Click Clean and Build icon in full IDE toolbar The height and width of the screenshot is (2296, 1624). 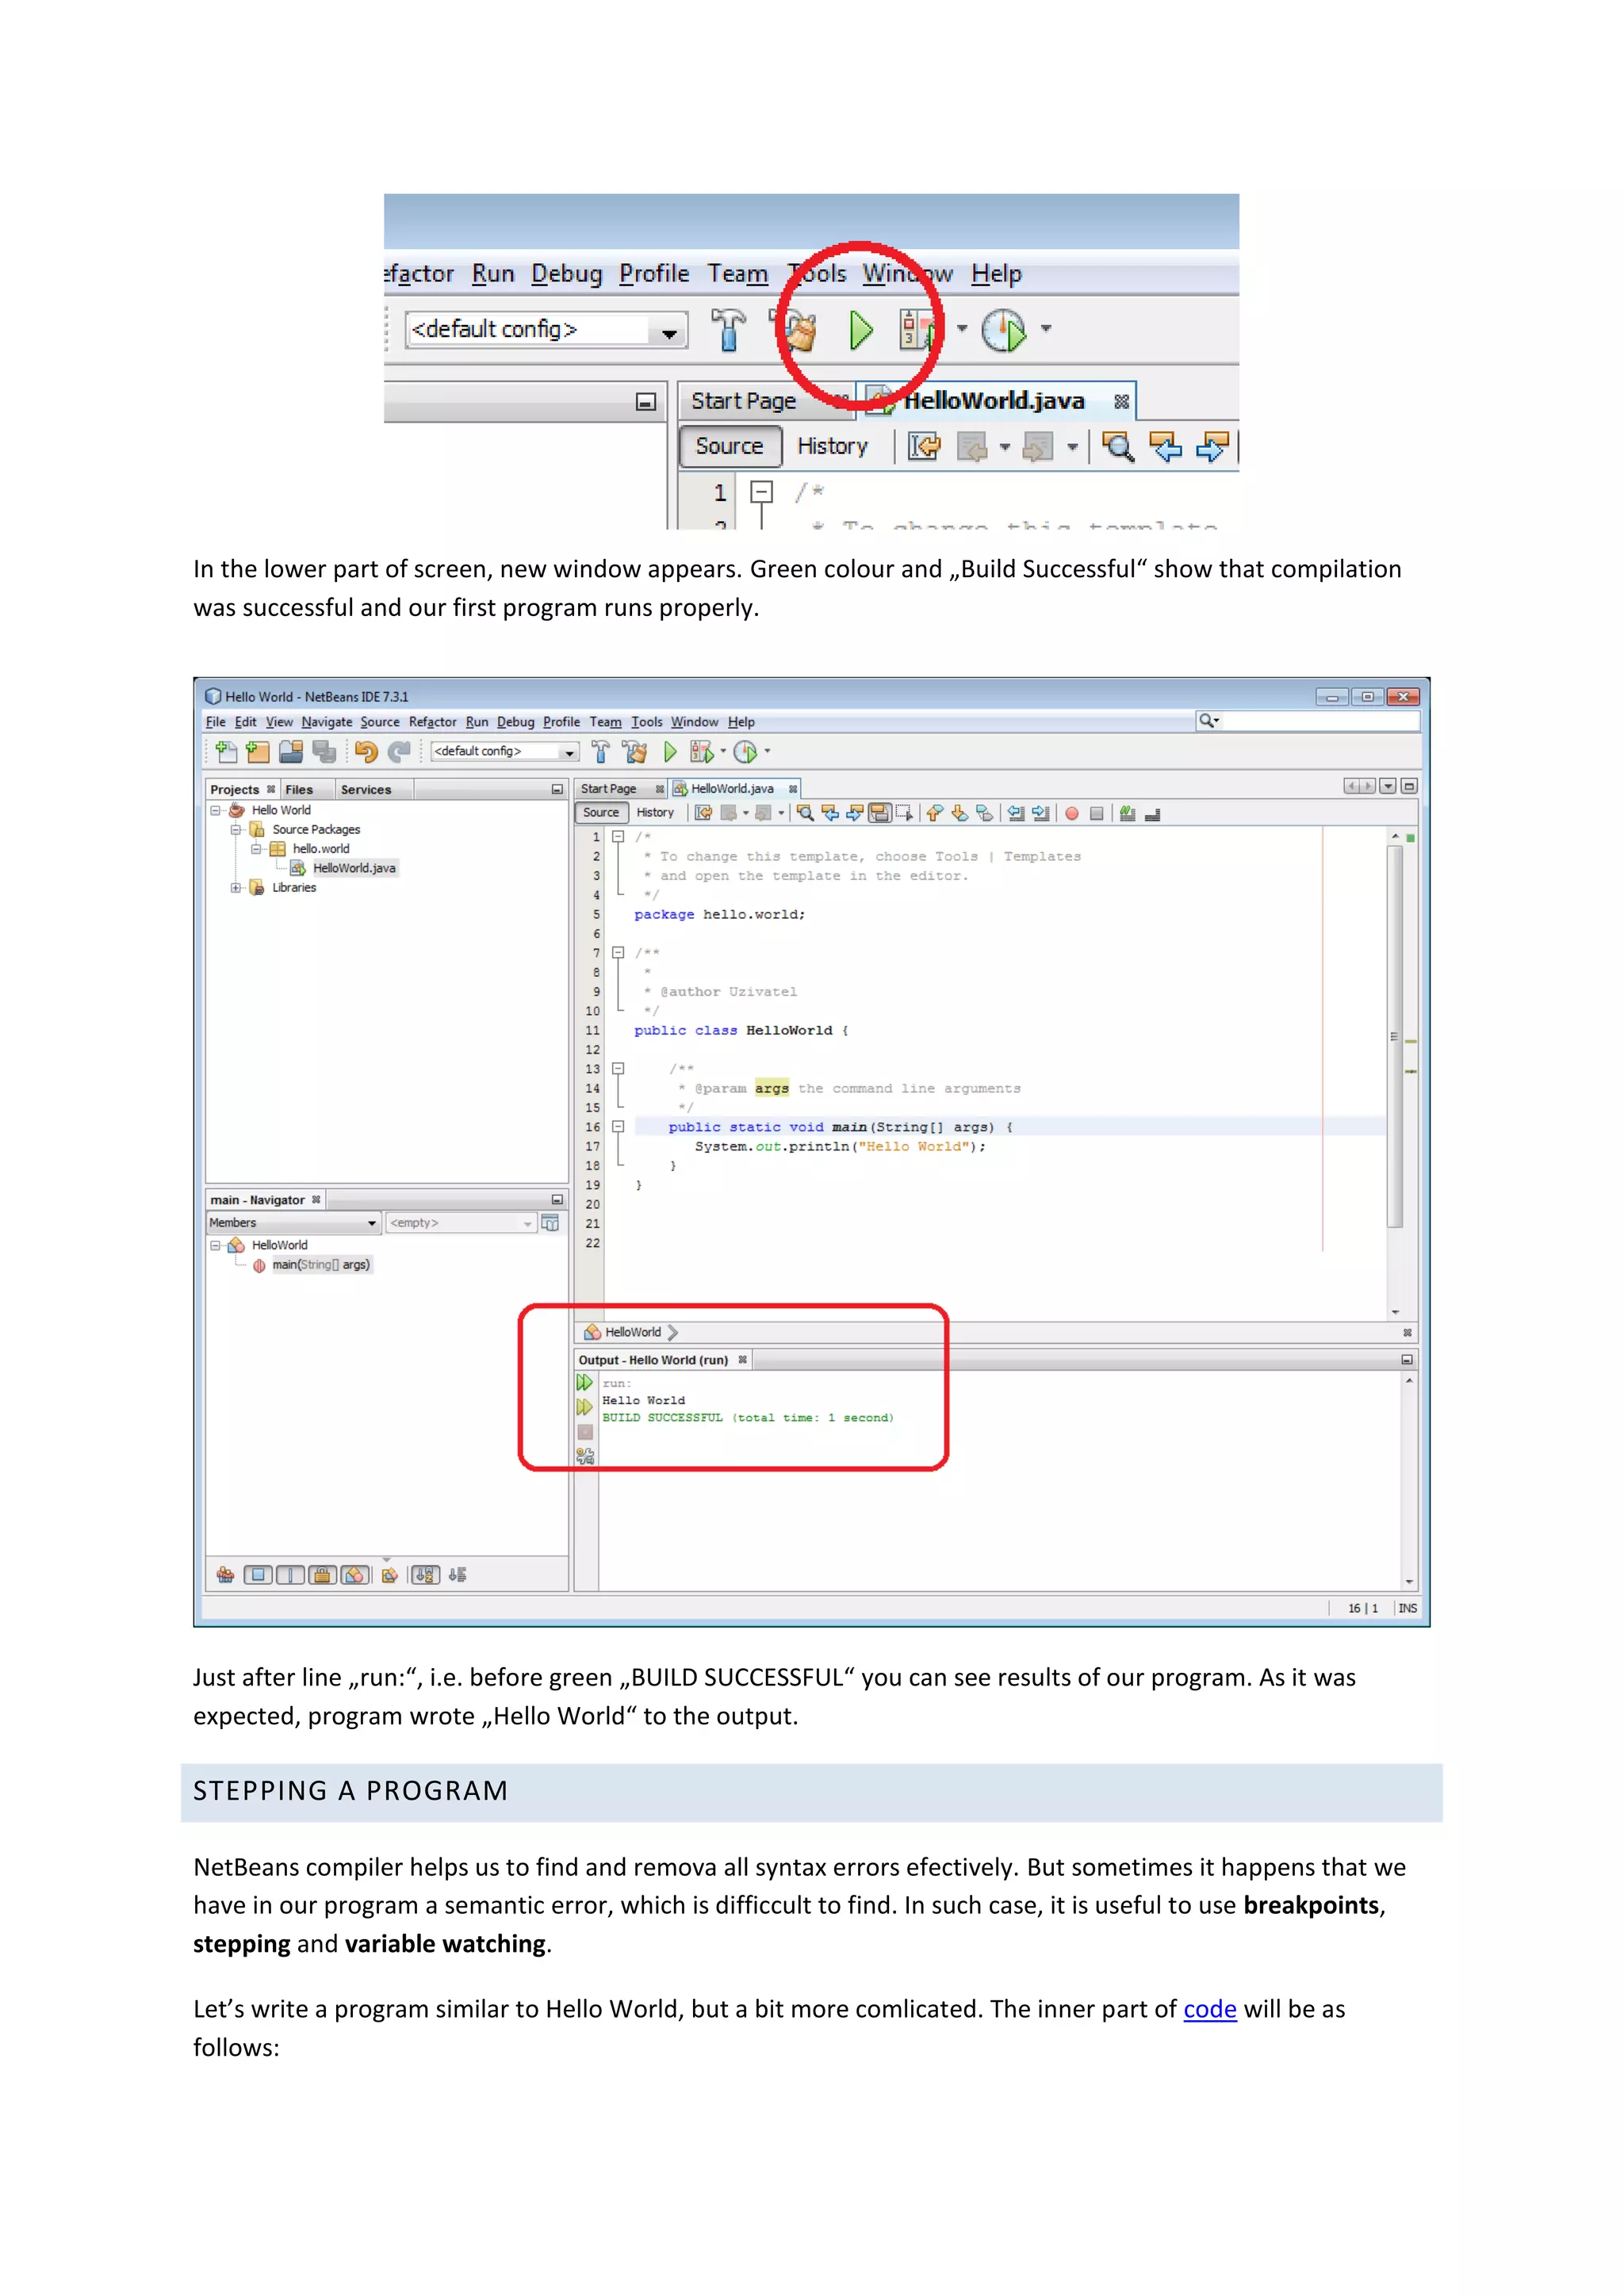coord(634,751)
